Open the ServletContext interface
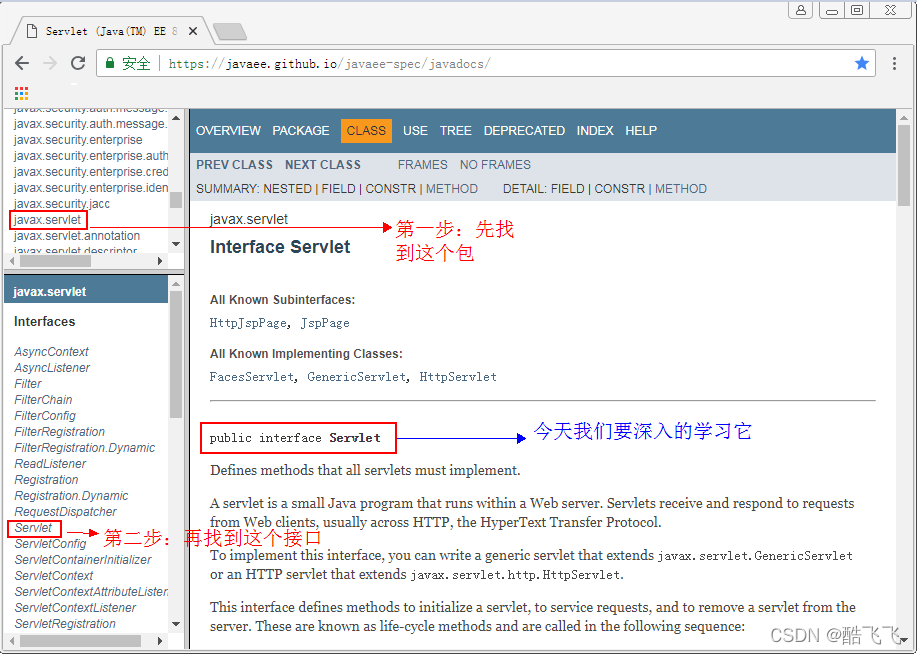Viewport: 917px width, 654px height. (x=54, y=576)
